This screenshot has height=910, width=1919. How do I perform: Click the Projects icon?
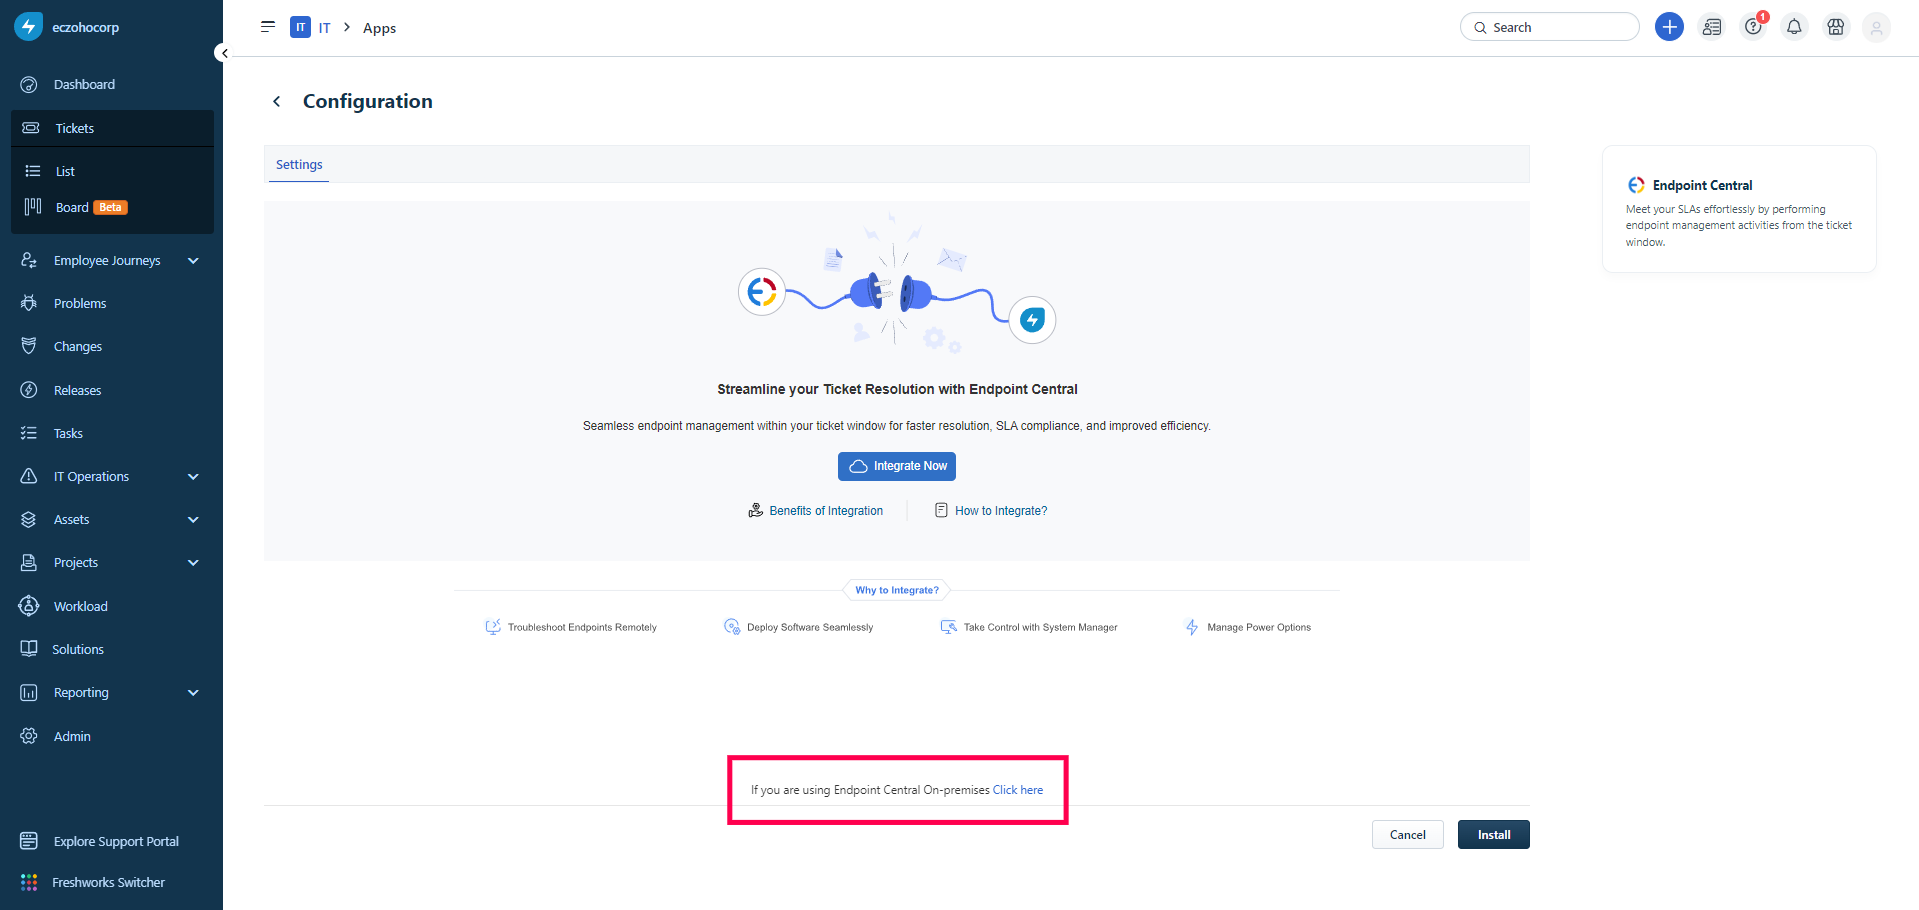29,563
